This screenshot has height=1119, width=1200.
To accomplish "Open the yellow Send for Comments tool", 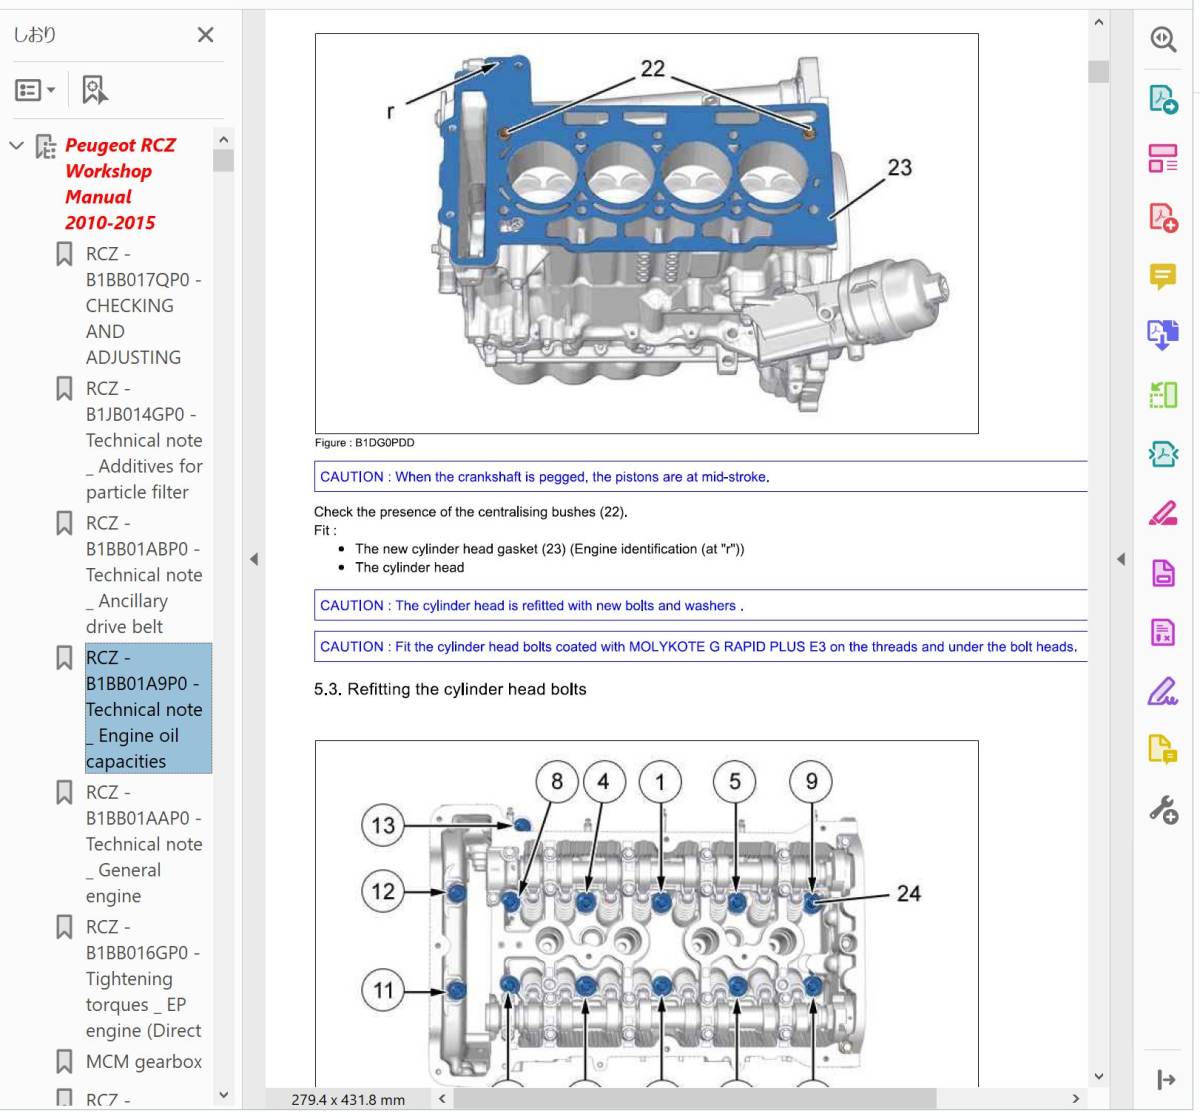I will [x=1162, y=750].
